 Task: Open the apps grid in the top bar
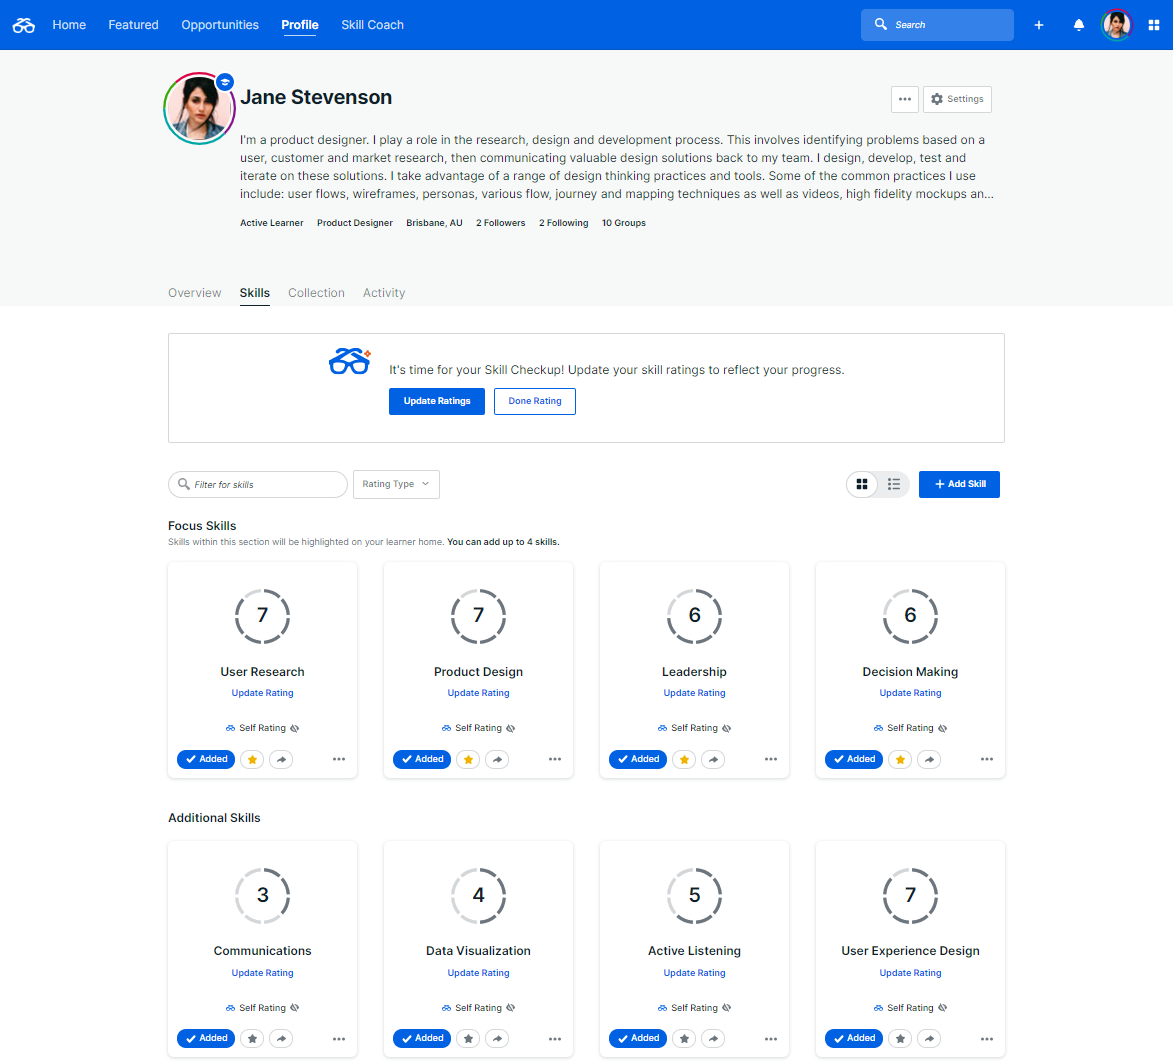[1155, 24]
